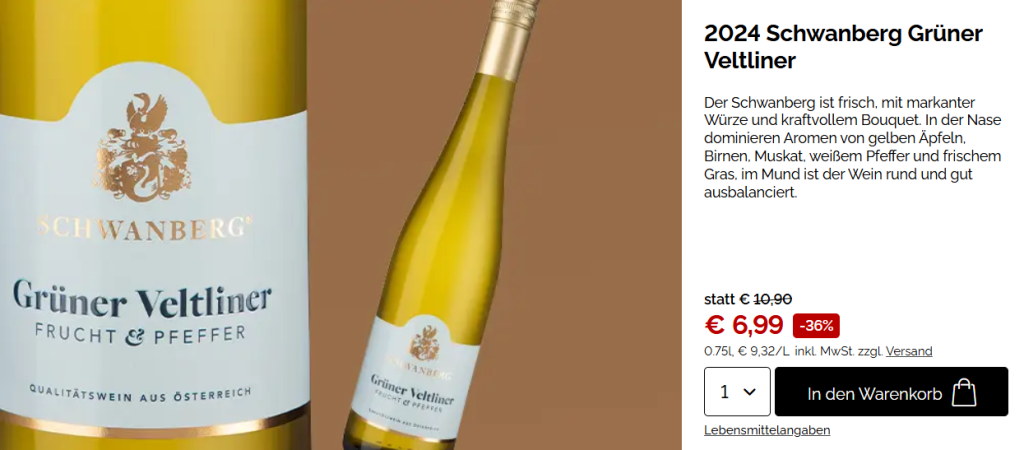
Task: Click the product title 2024 Schwanberg Grüner Veltliner
Action: (843, 46)
